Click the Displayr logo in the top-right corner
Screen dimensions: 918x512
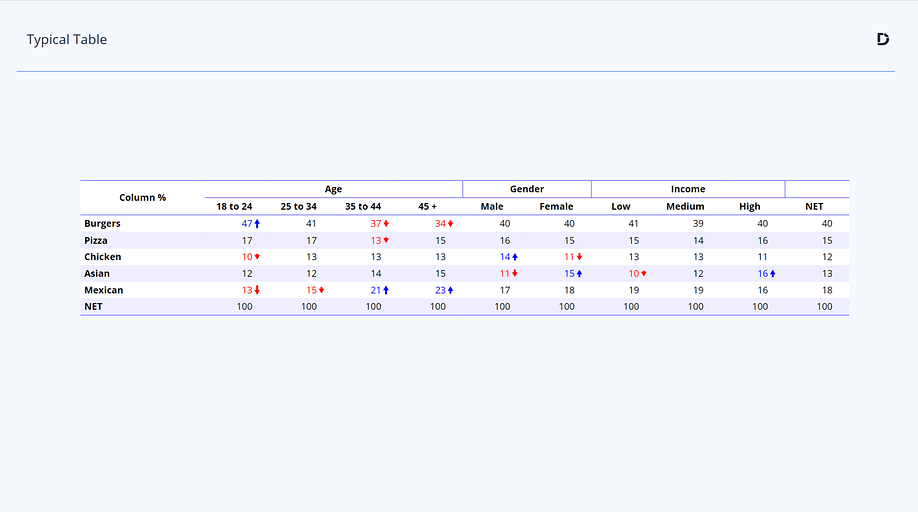(882, 39)
